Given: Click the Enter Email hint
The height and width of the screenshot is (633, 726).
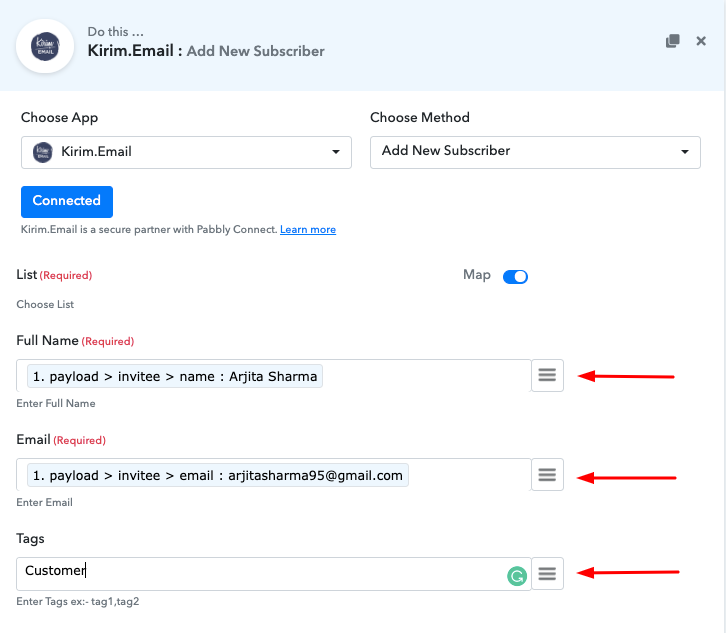Looking at the screenshot, I should point(44,502).
